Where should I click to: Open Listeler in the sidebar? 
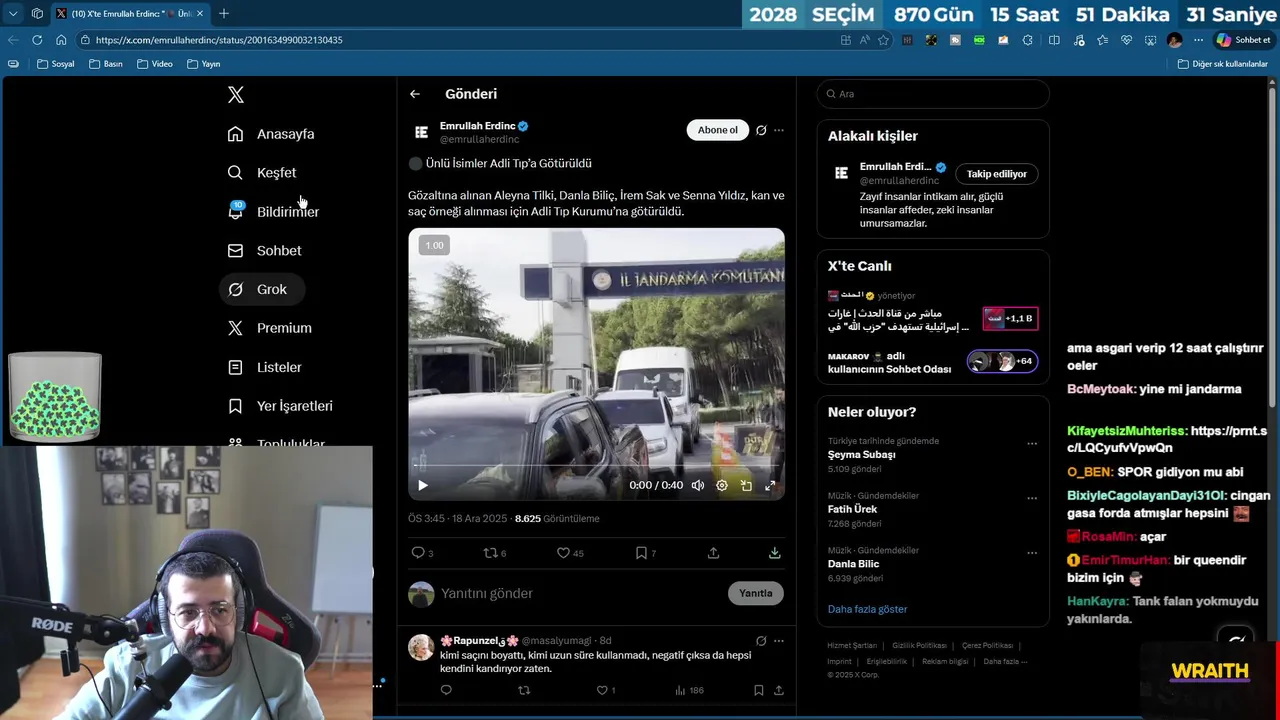265,367
